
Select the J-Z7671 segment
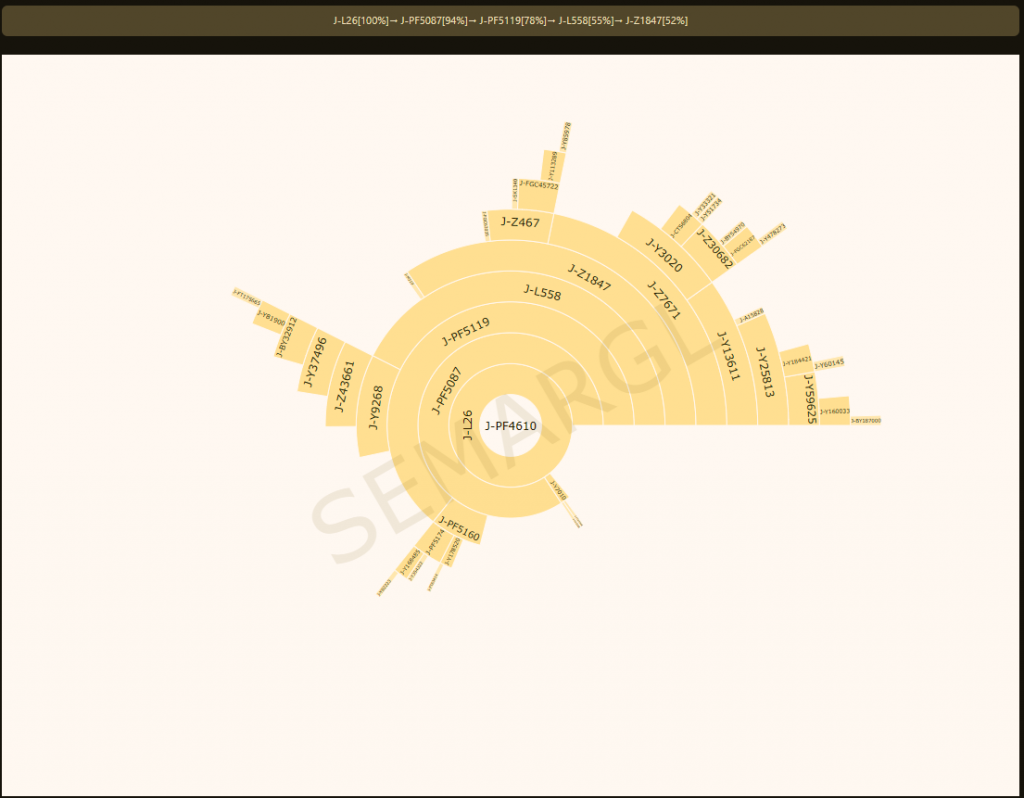[x=663, y=301]
